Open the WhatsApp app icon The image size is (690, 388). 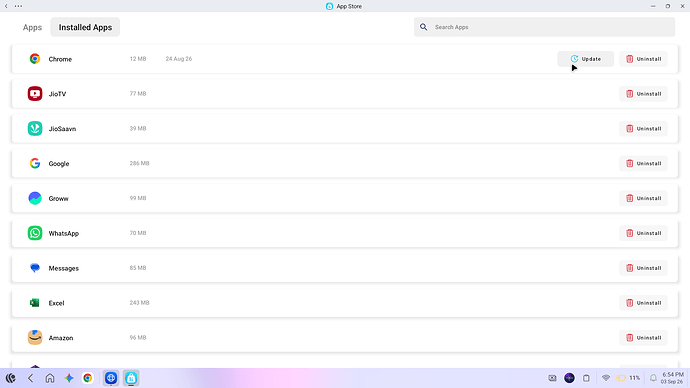[35, 233]
